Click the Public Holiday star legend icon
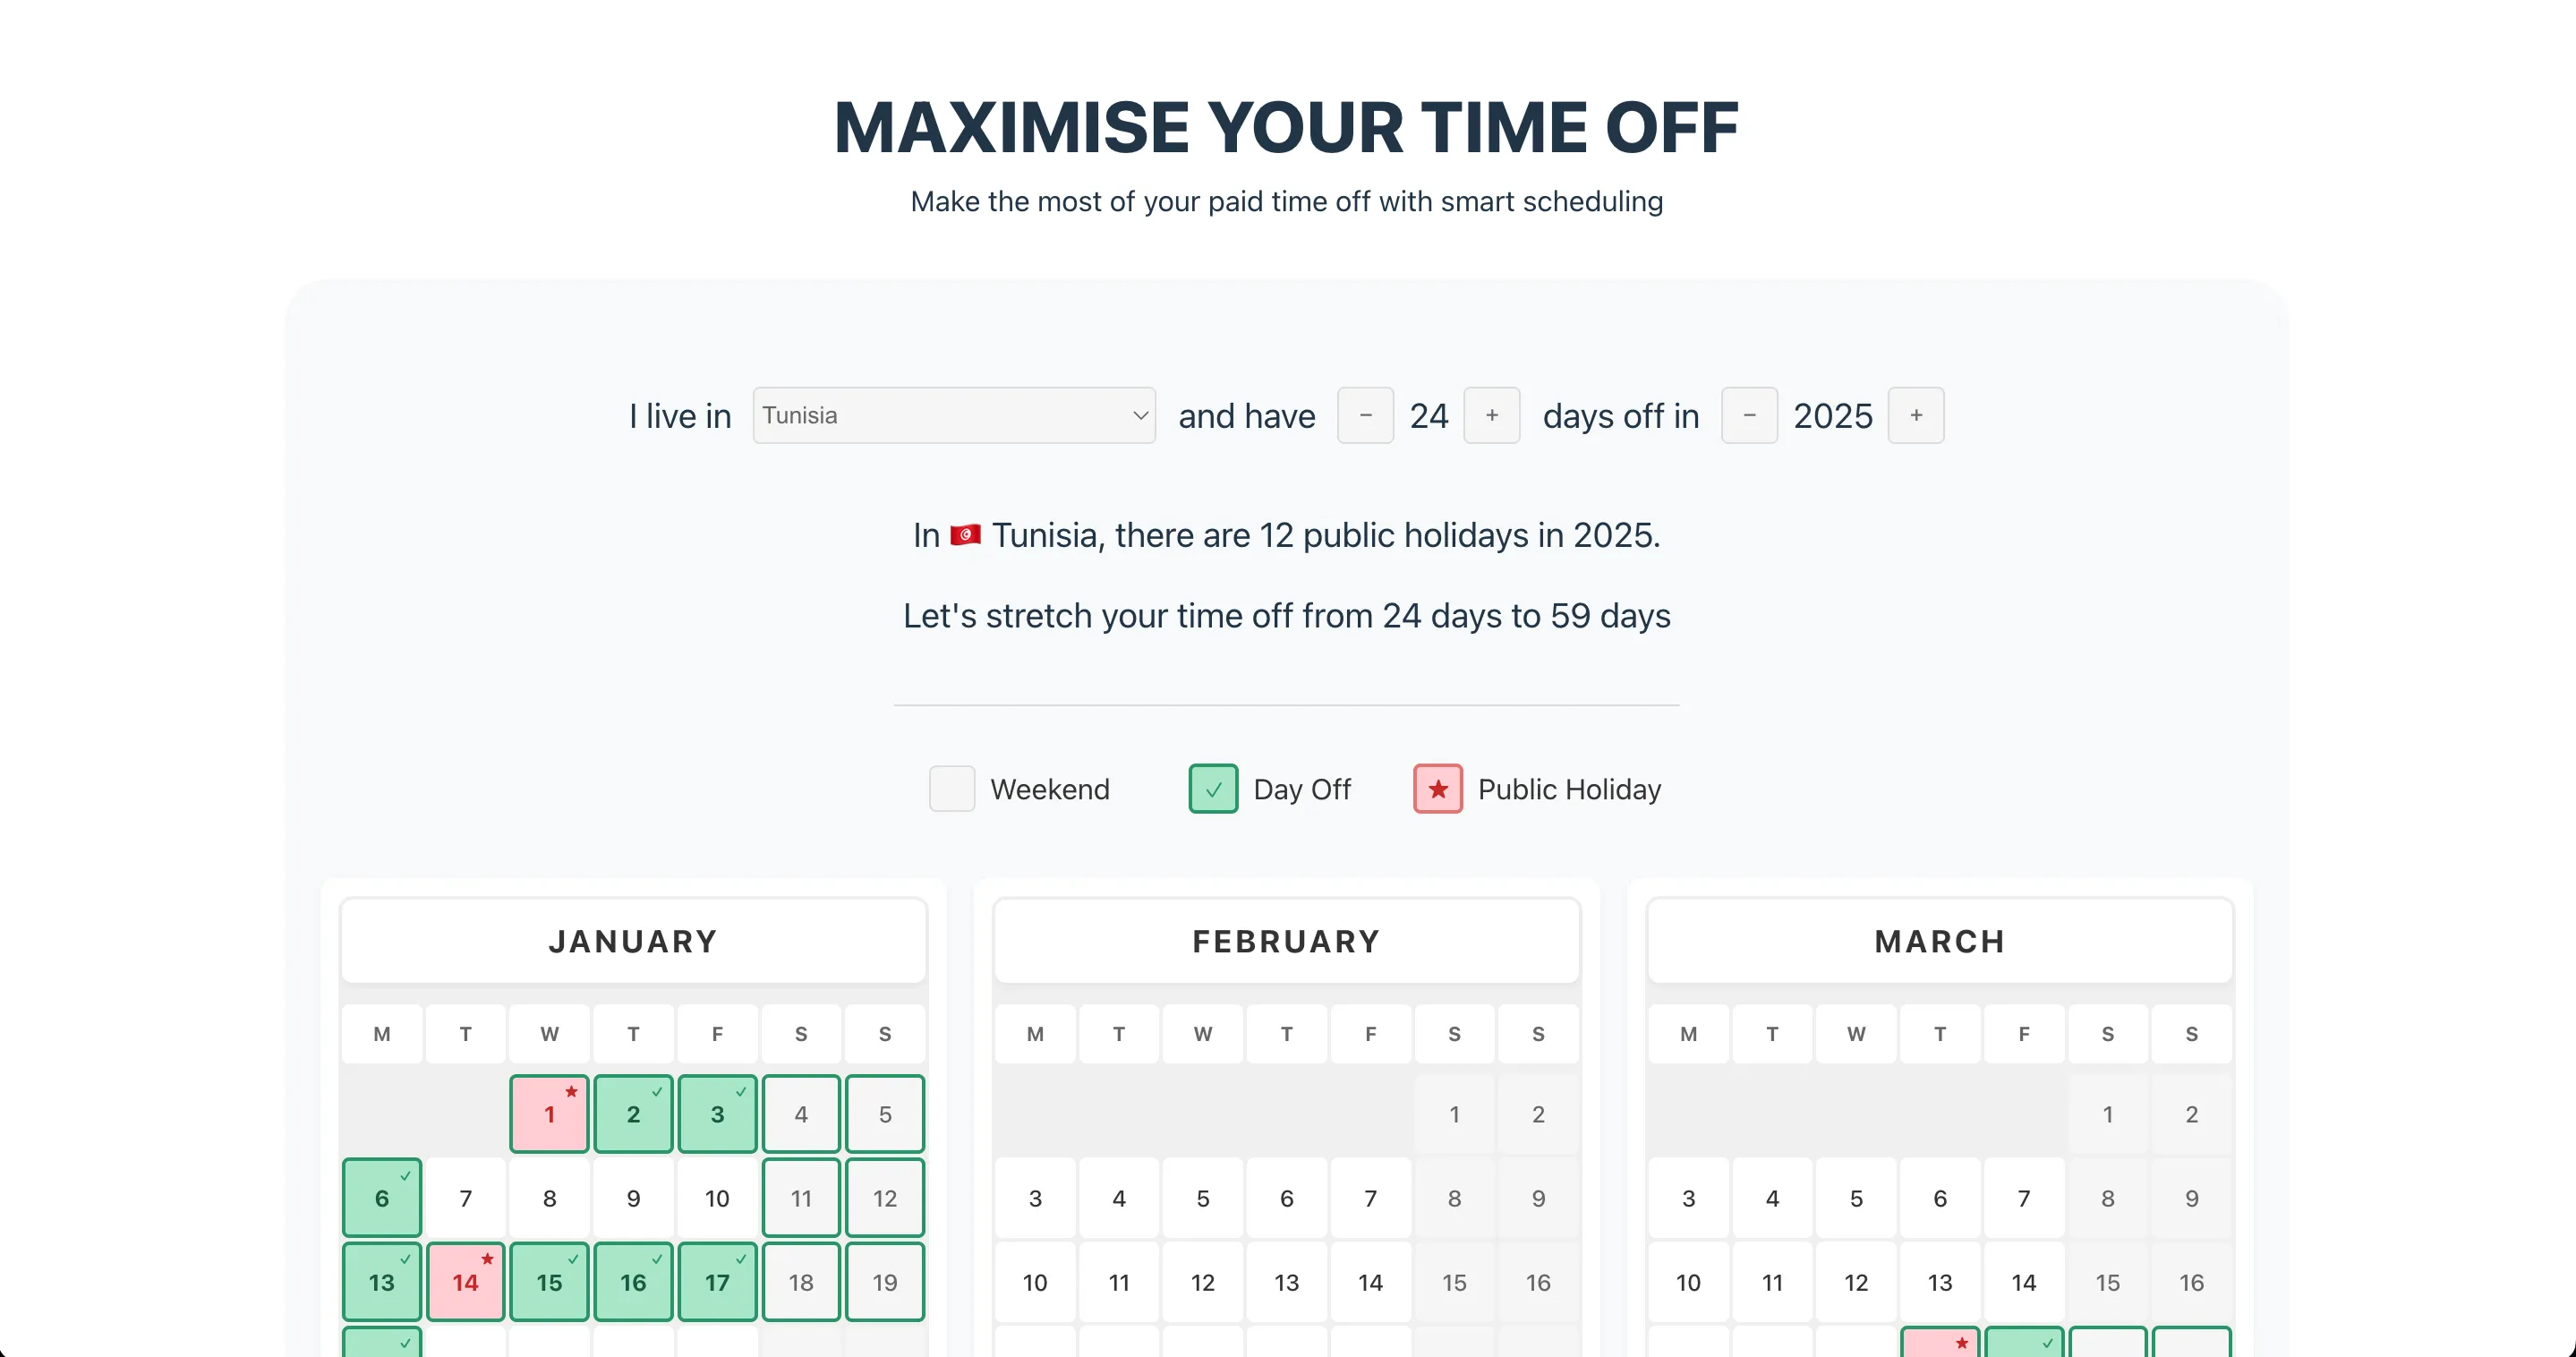The image size is (2576, 1357). click(x=1437, y=789)
